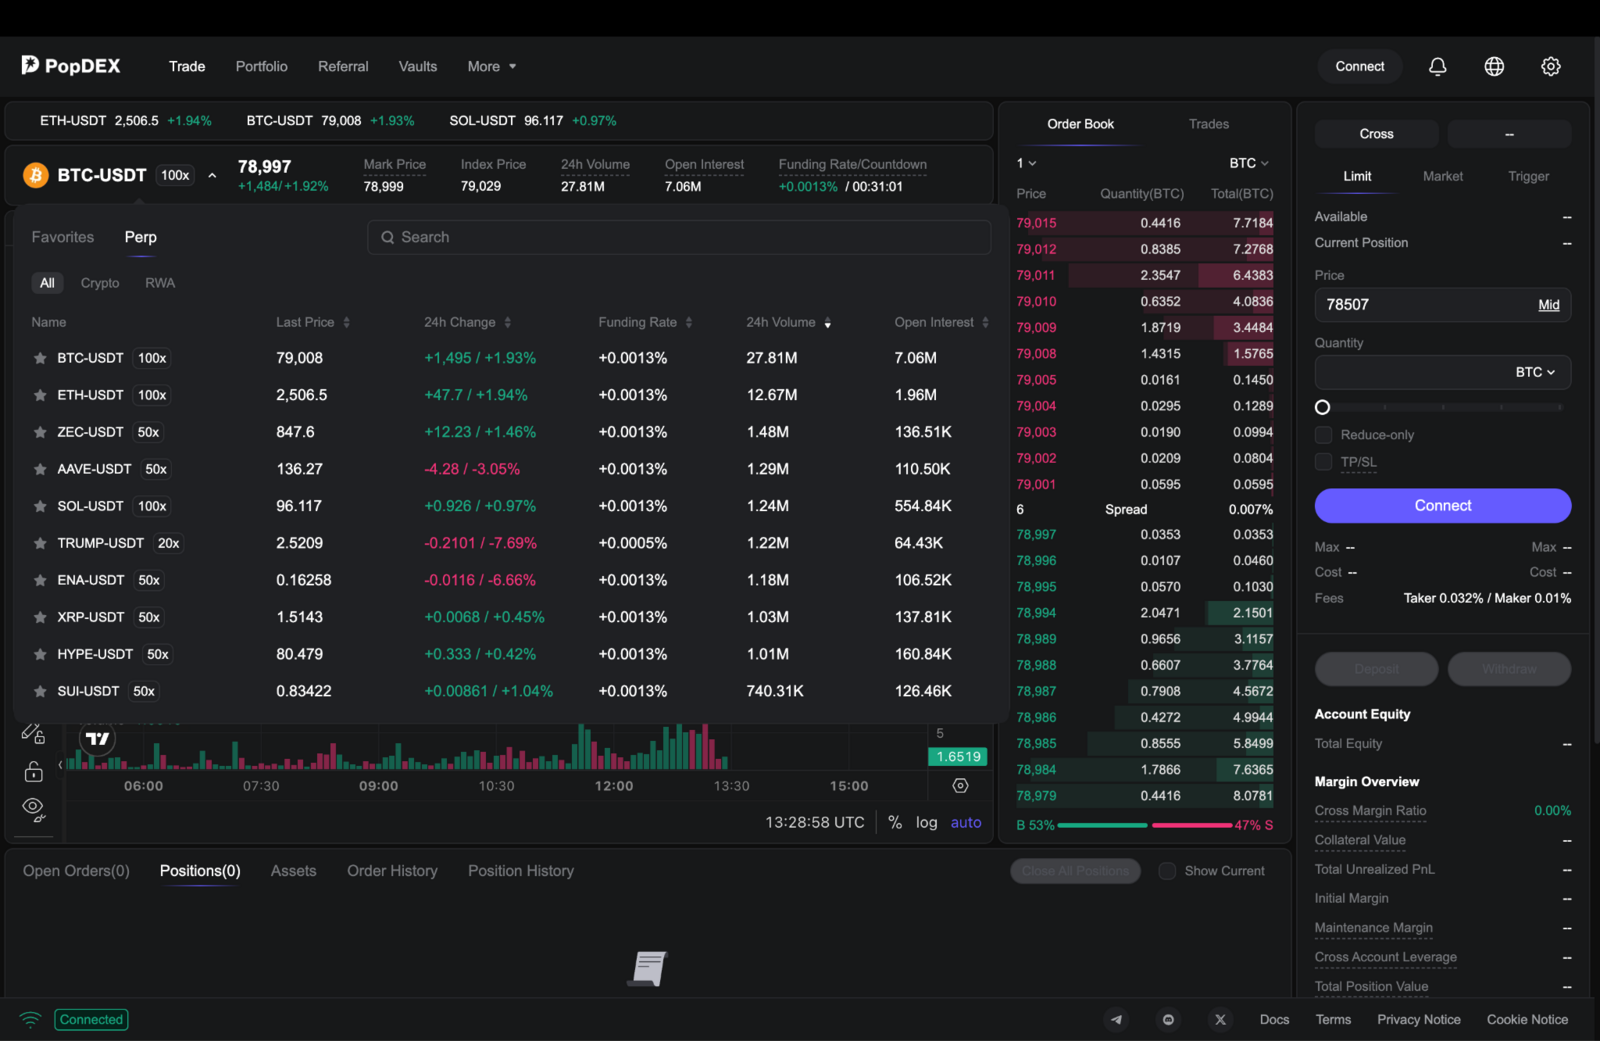Toggle Show Current checkbox

1167,871
